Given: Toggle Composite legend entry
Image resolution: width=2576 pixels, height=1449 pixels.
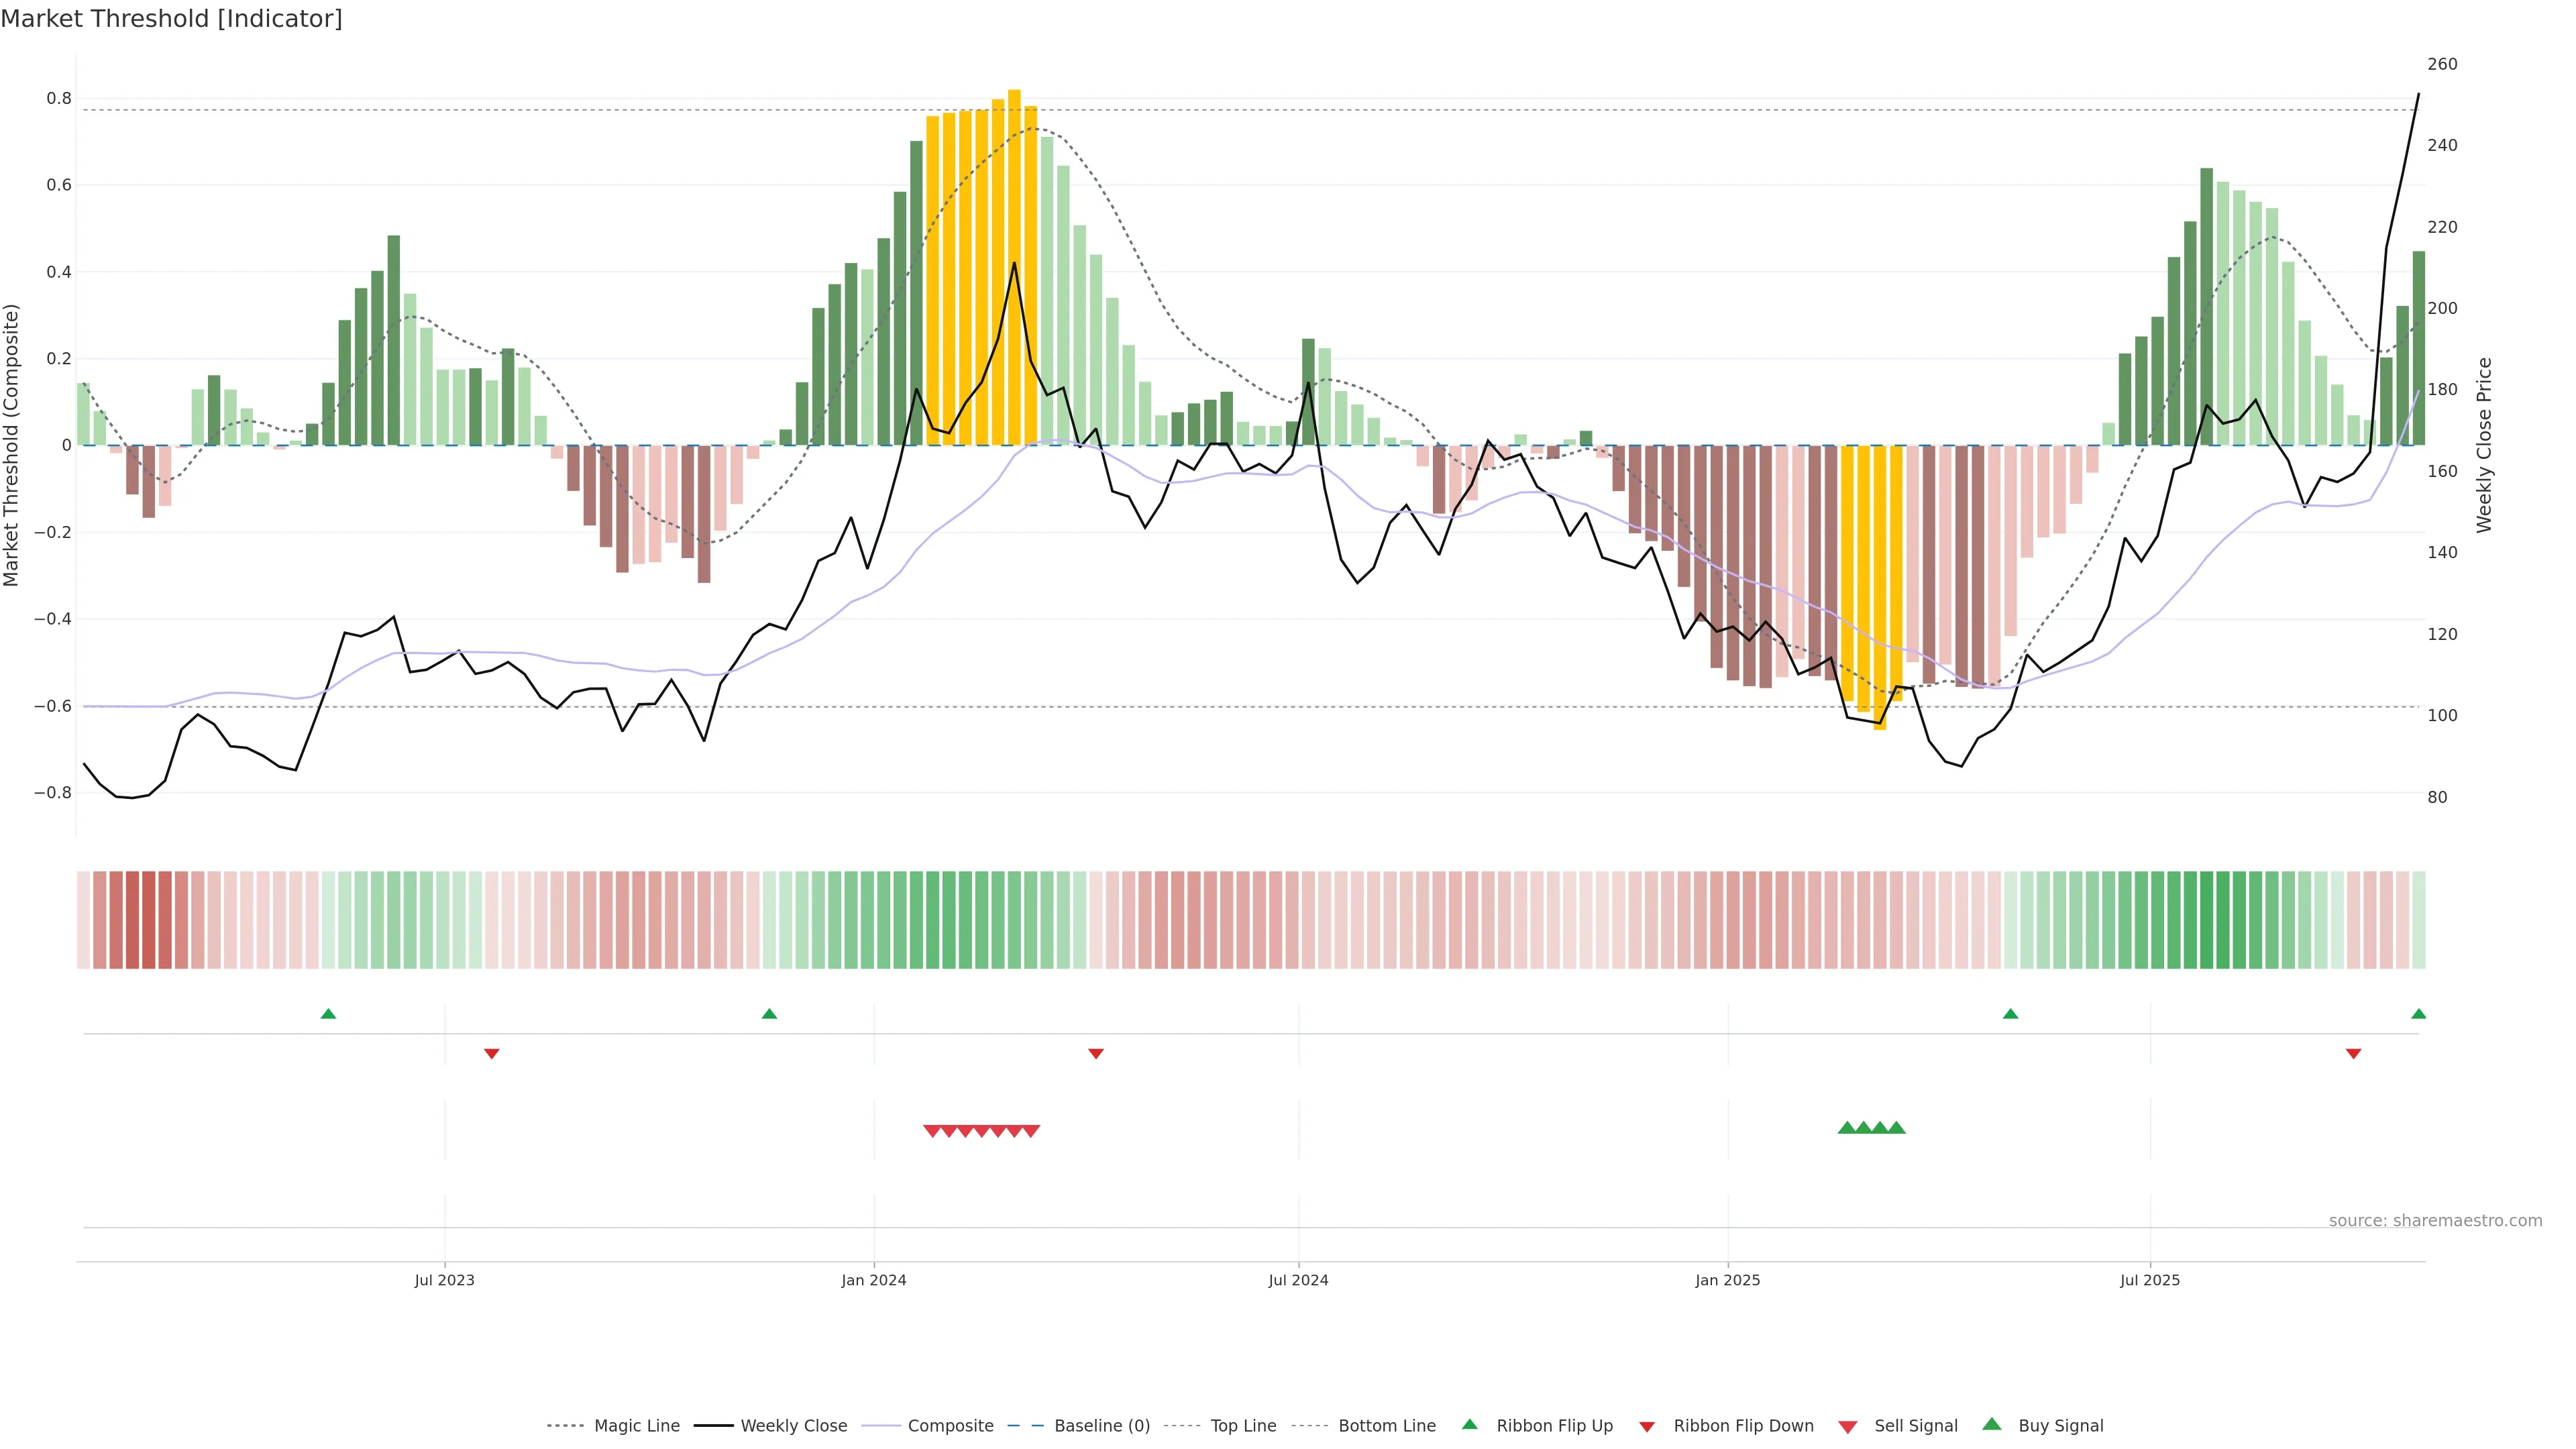Looking at the screenshot, I should pos(950,1426).
